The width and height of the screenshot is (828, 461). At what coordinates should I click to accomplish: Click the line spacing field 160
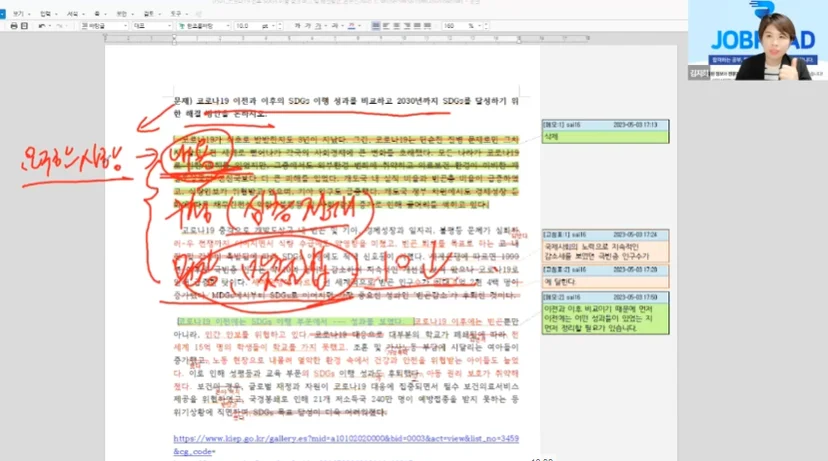click(454, 26)
